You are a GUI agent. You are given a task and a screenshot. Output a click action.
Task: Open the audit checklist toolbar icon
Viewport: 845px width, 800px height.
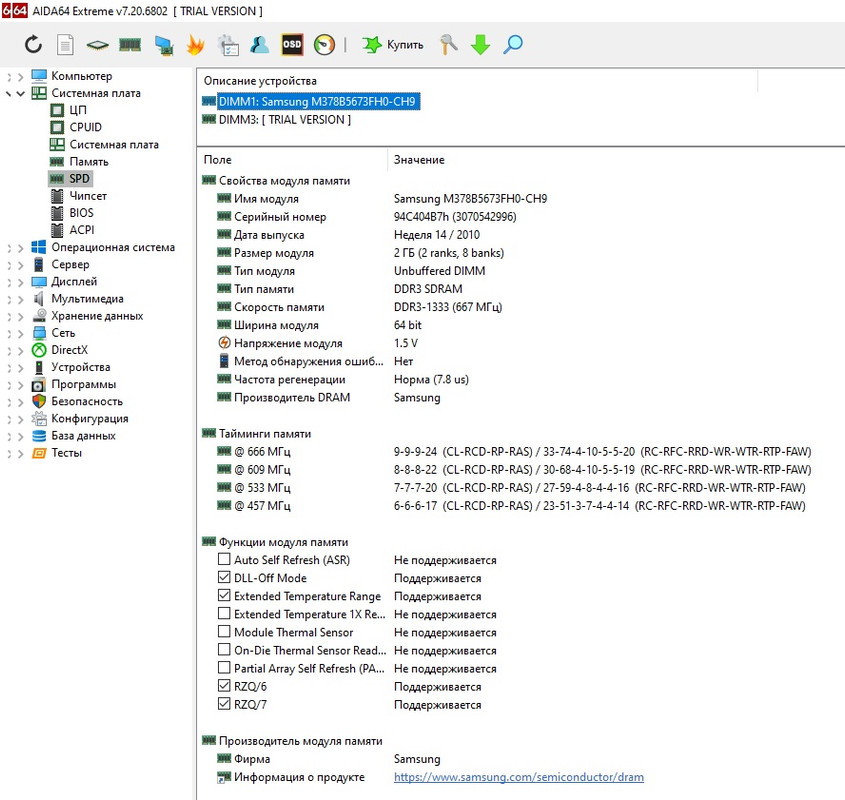point(228,45)
